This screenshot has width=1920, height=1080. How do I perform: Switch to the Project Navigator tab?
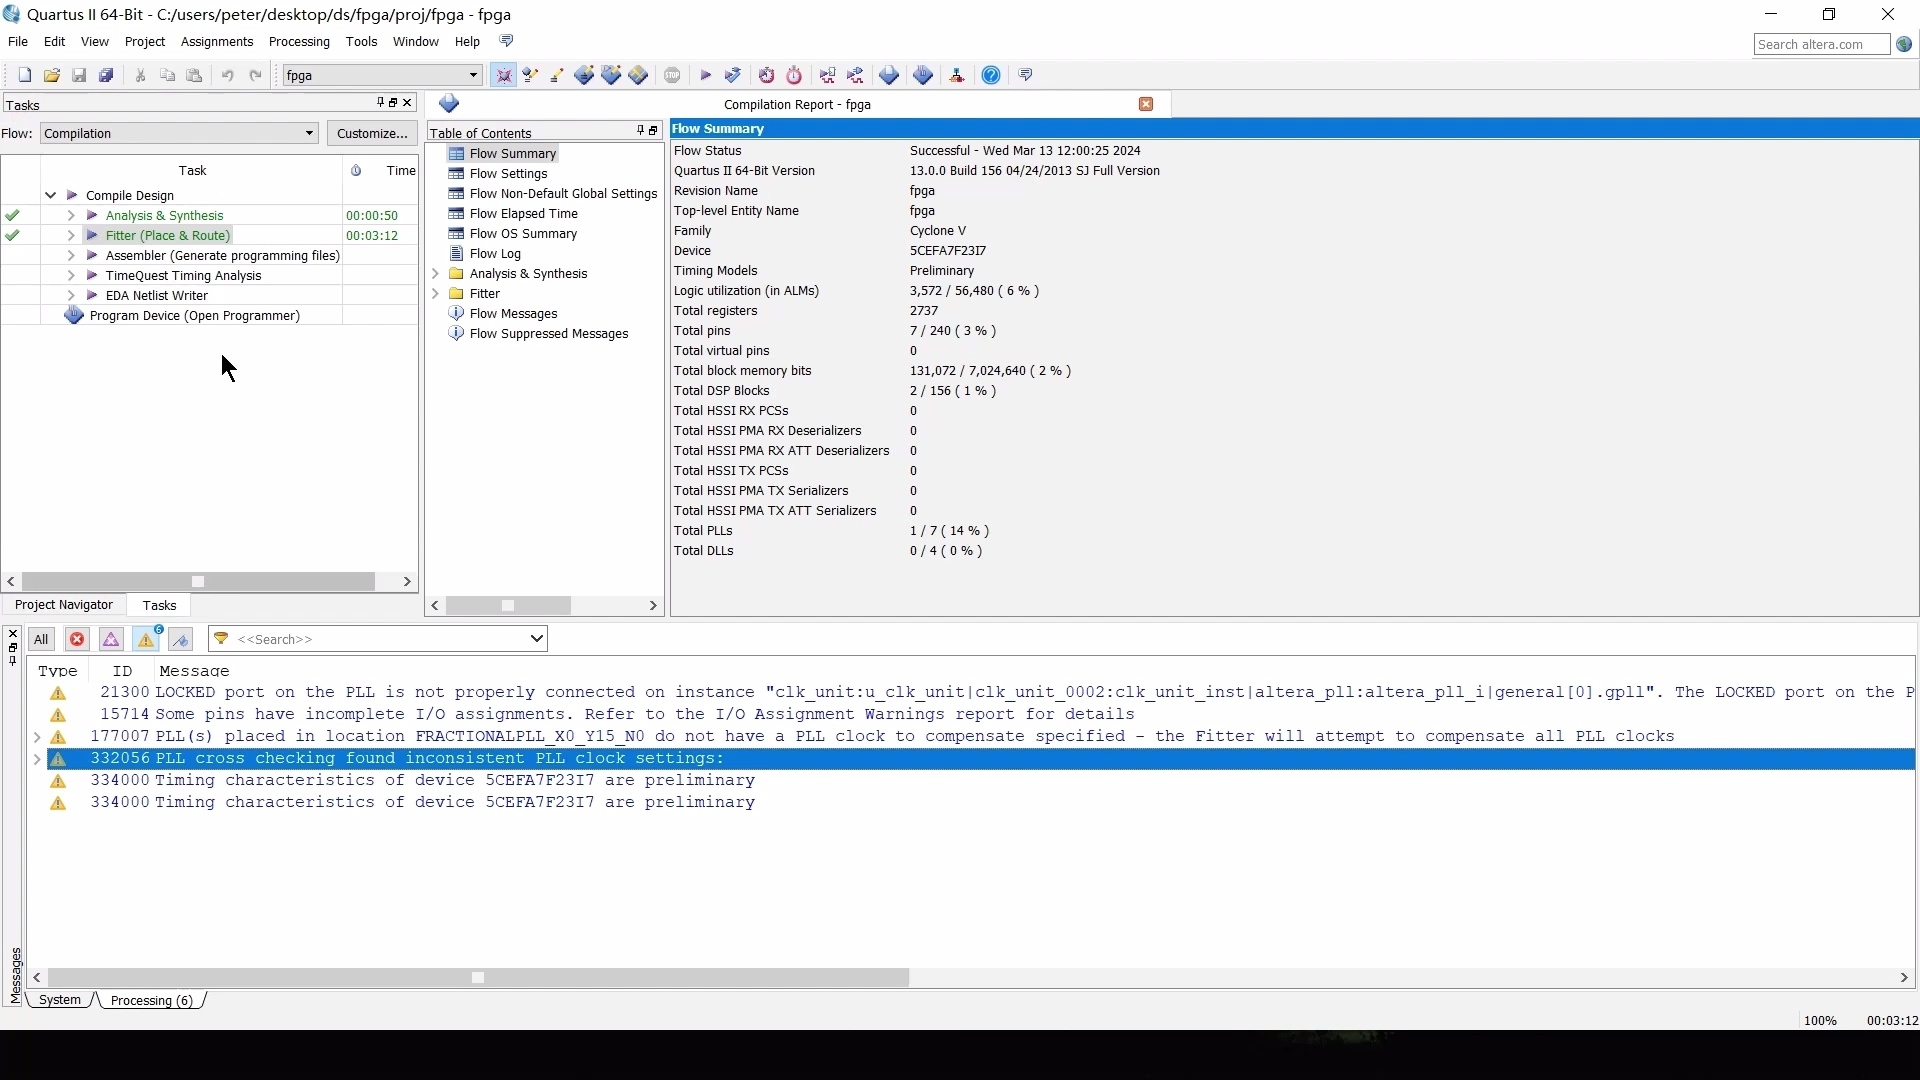(63, 605)
